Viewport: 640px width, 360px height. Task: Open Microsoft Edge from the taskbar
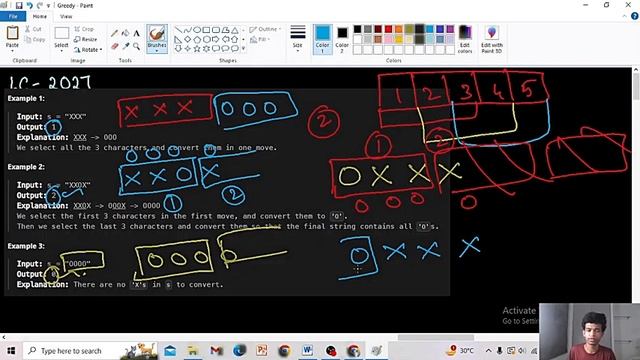point(239,350)
